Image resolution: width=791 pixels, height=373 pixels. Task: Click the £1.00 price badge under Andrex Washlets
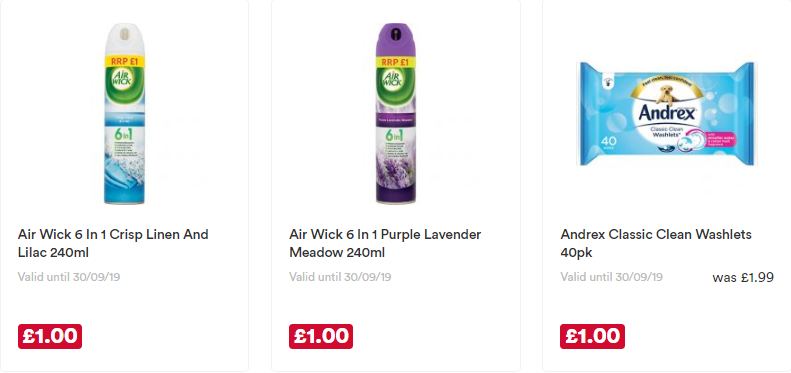[592, 336]
